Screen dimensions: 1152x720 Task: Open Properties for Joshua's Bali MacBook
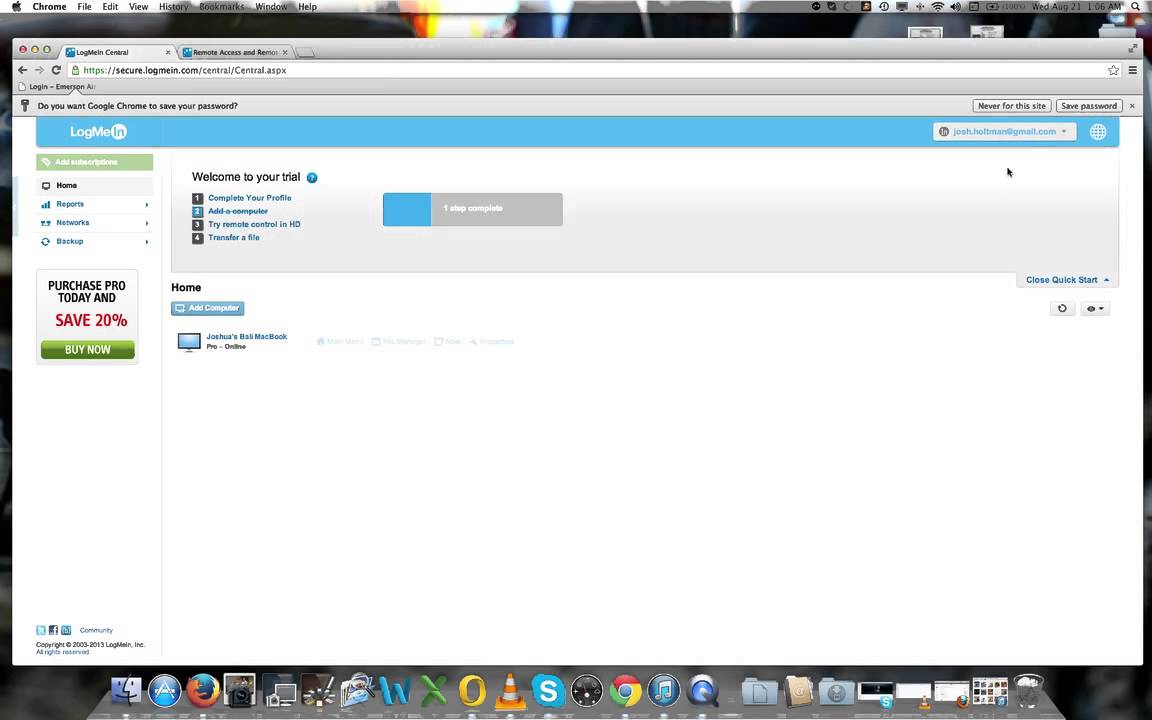click(492, 342)
